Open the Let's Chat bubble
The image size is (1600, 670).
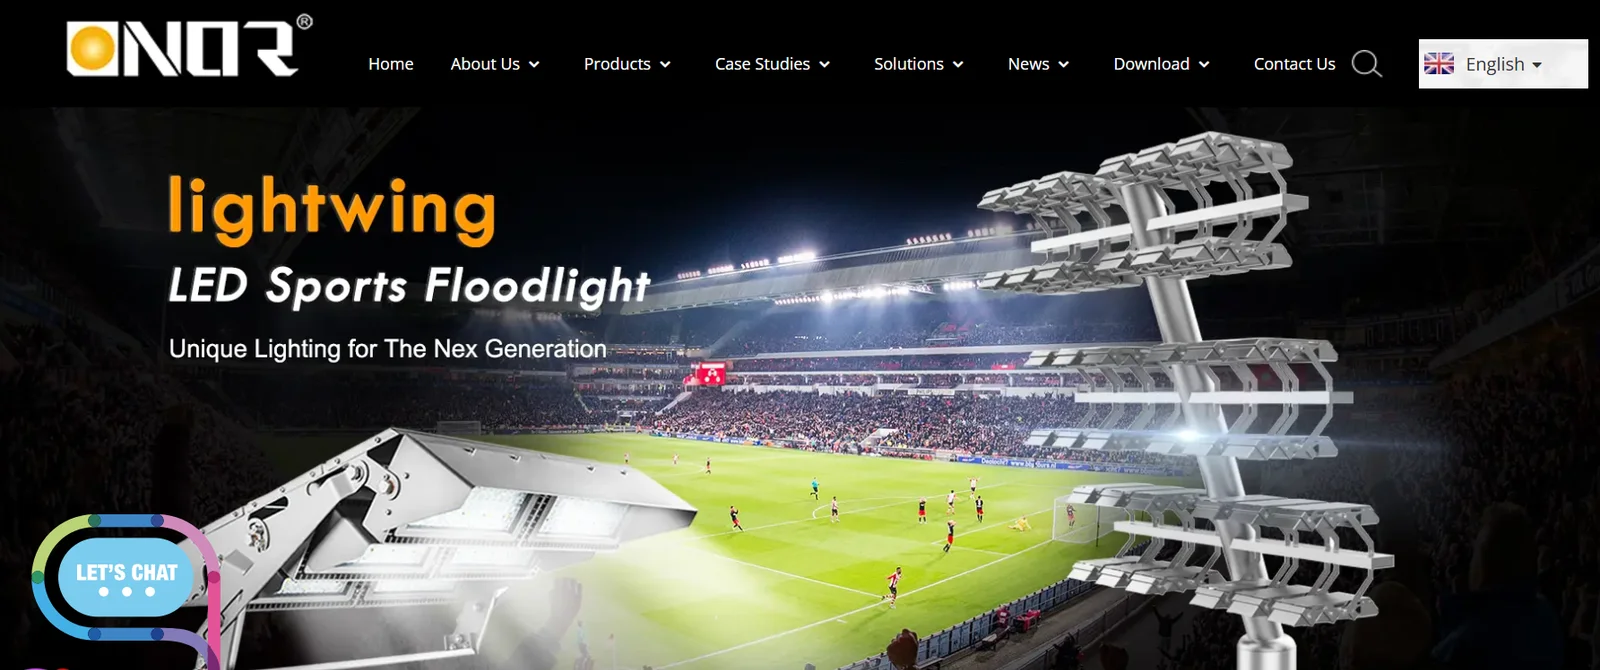pyautogui.click(x=127, y=579)
